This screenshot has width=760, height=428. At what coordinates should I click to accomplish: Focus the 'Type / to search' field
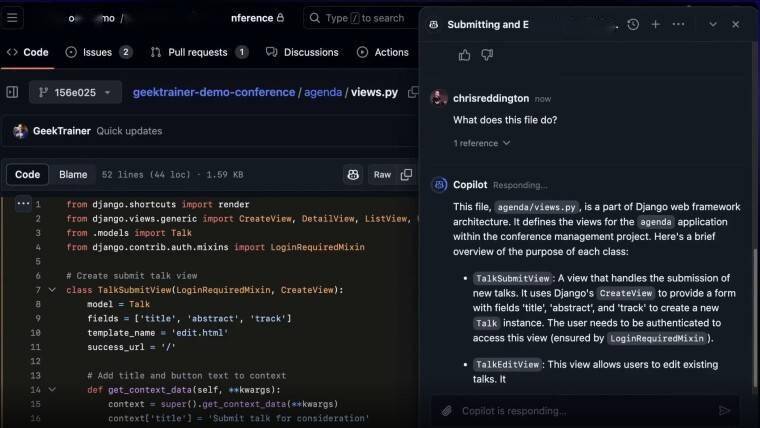tap(362, 18)
